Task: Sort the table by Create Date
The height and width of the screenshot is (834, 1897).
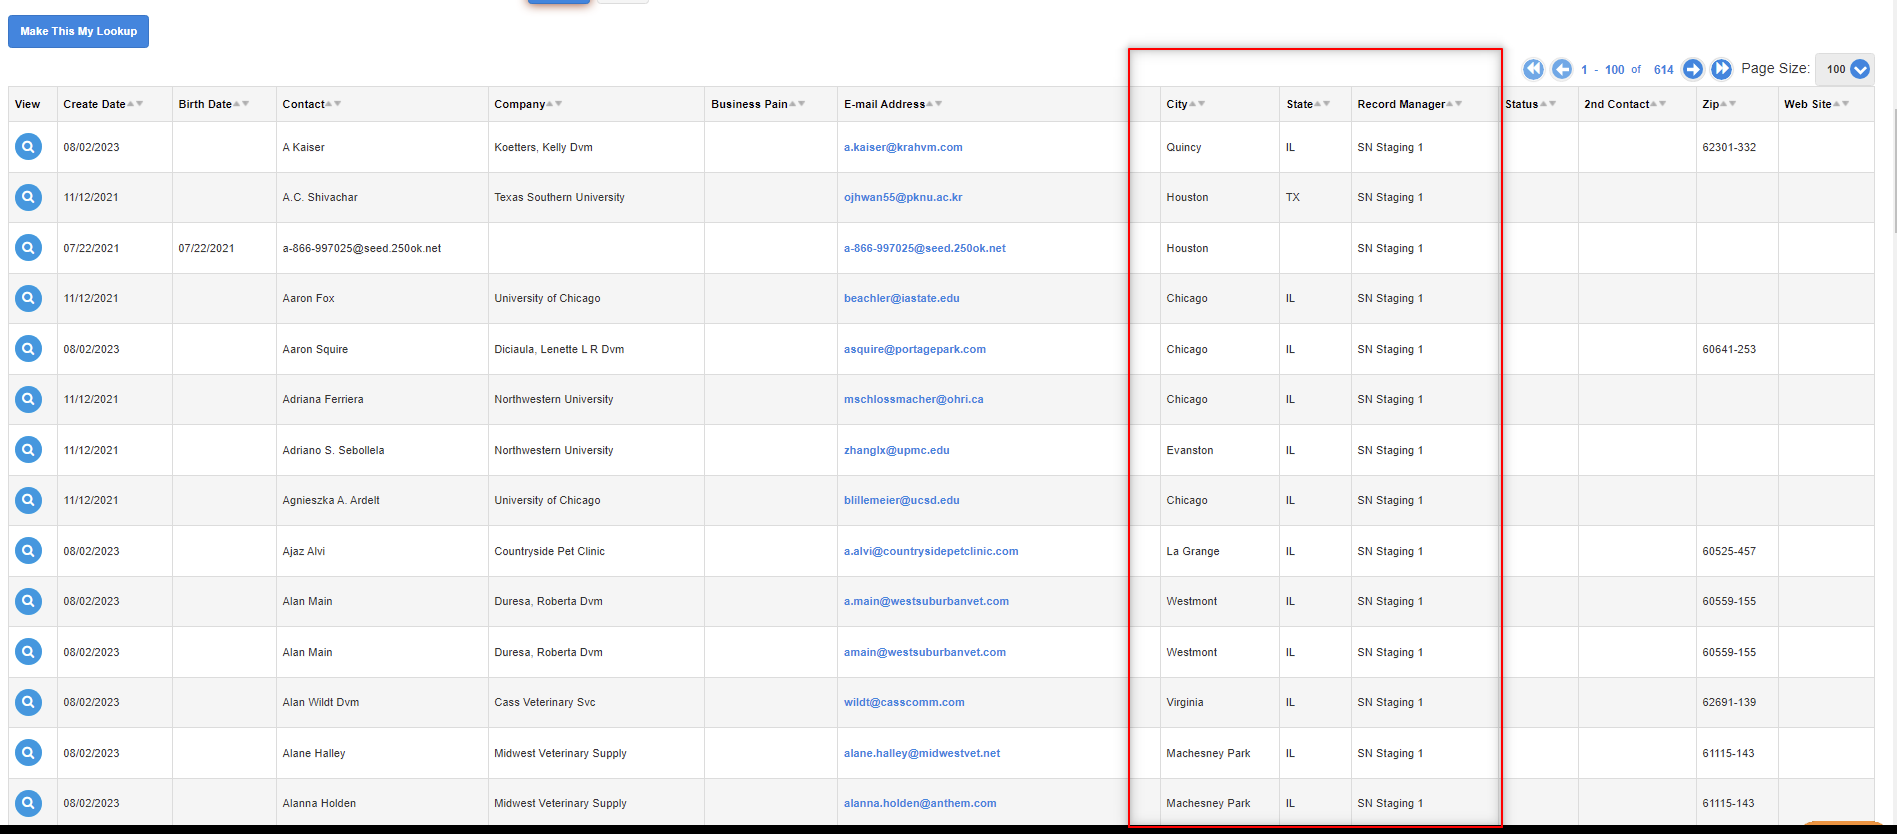Action: 95,104
